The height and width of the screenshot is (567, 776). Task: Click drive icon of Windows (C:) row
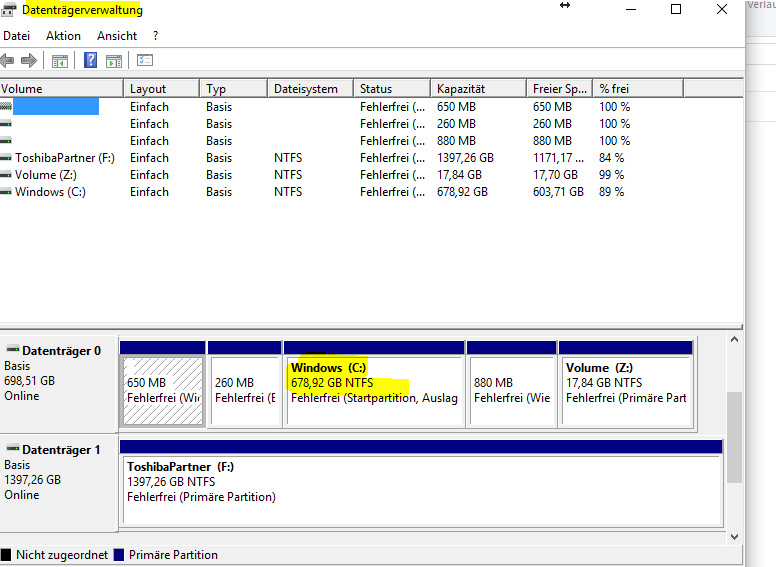click(x=6, y=192)
